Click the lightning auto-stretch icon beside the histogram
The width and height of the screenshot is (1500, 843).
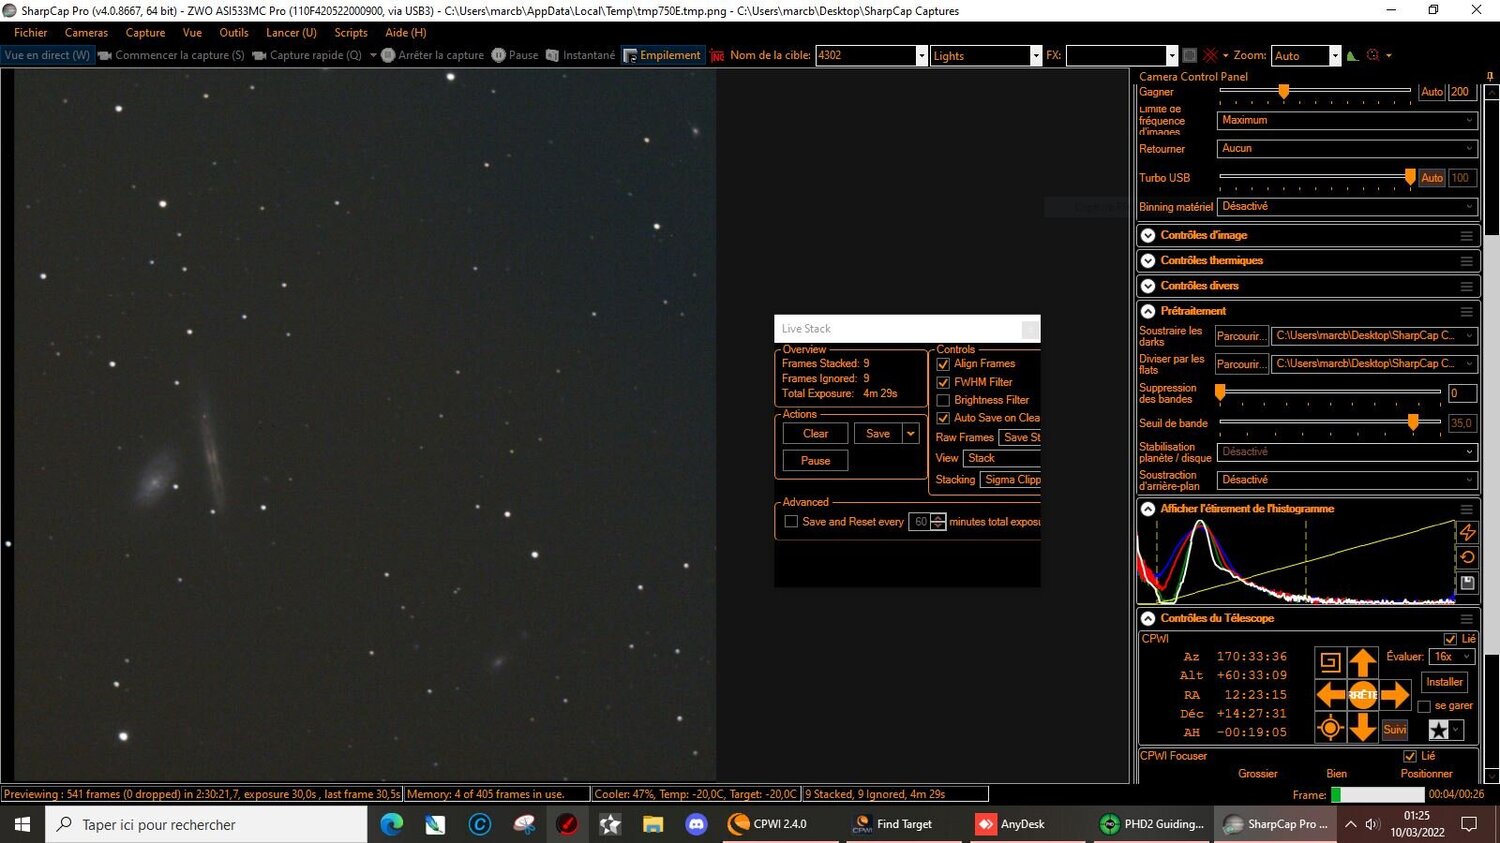[1468, 532]
